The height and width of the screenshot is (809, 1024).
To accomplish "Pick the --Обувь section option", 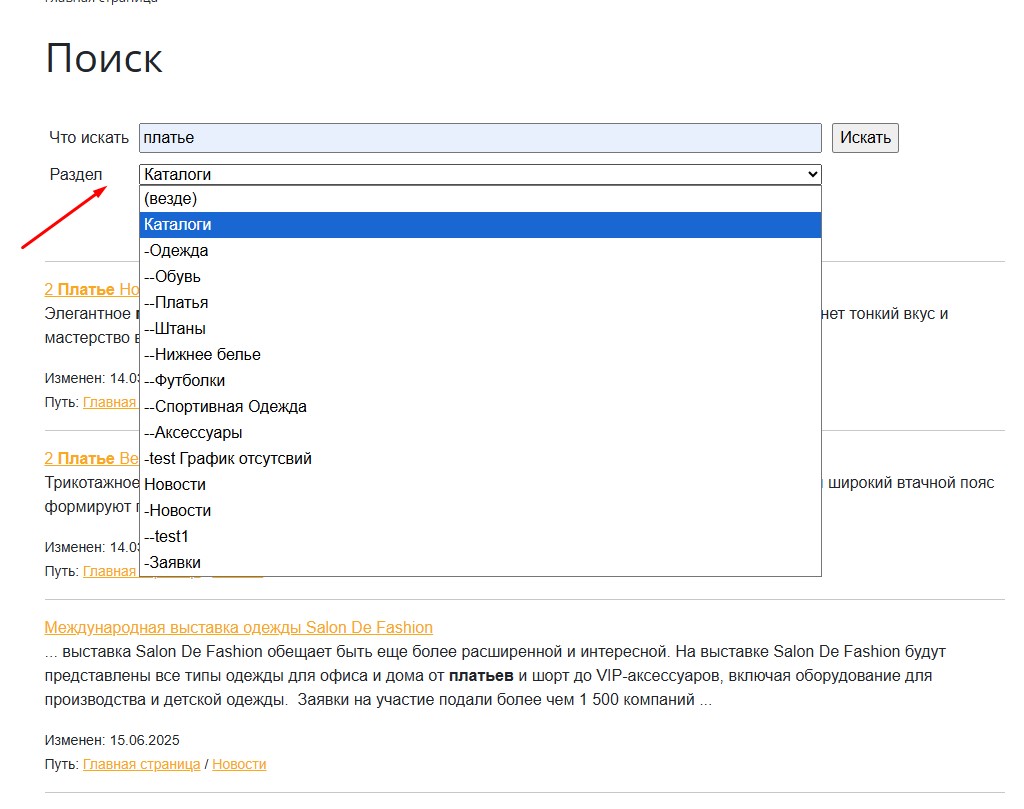I will pos(173,277).
